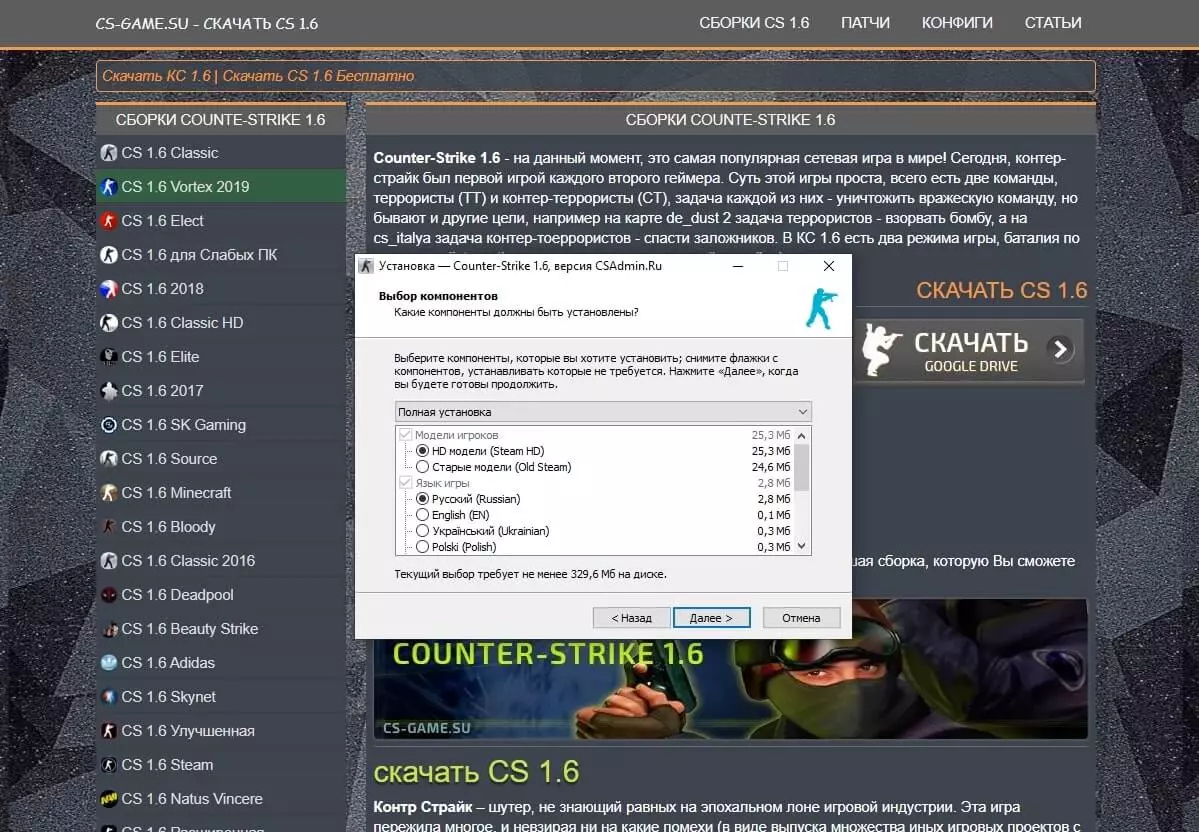This screenshot has width=1199, height=832.
Task: Choose Polski (Polish) language radio
Action: point(422,547)
